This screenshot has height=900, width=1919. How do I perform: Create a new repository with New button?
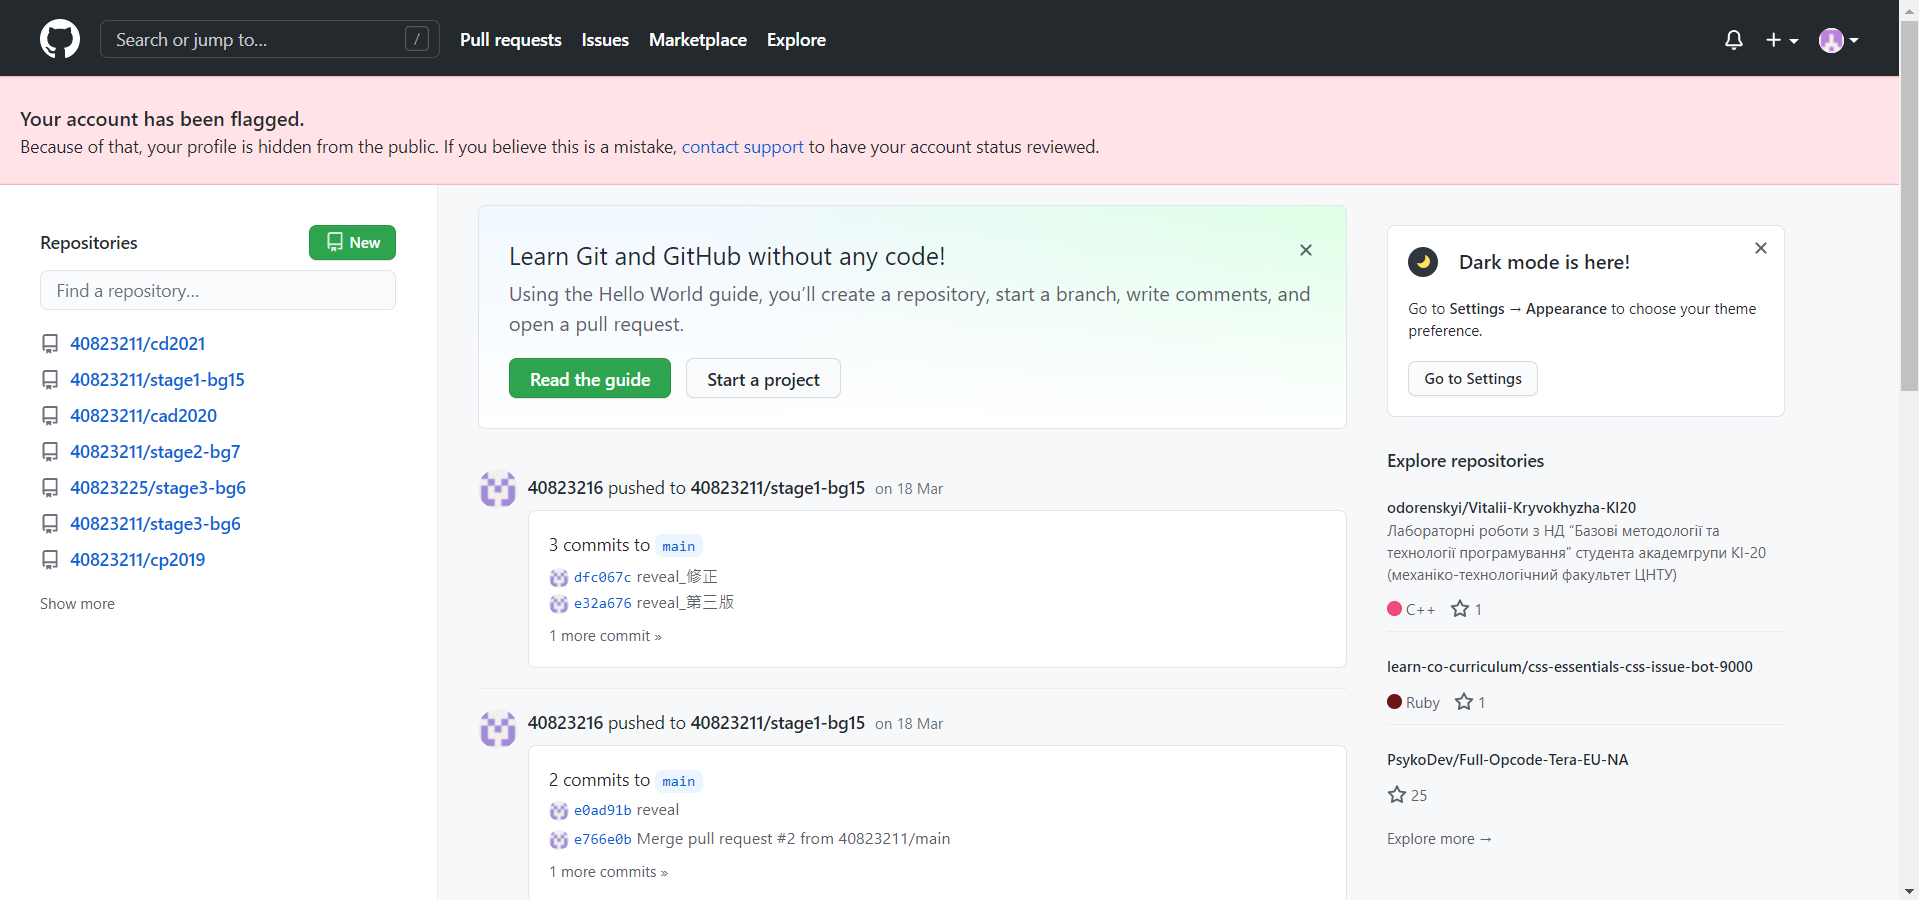tap(352, 242)
